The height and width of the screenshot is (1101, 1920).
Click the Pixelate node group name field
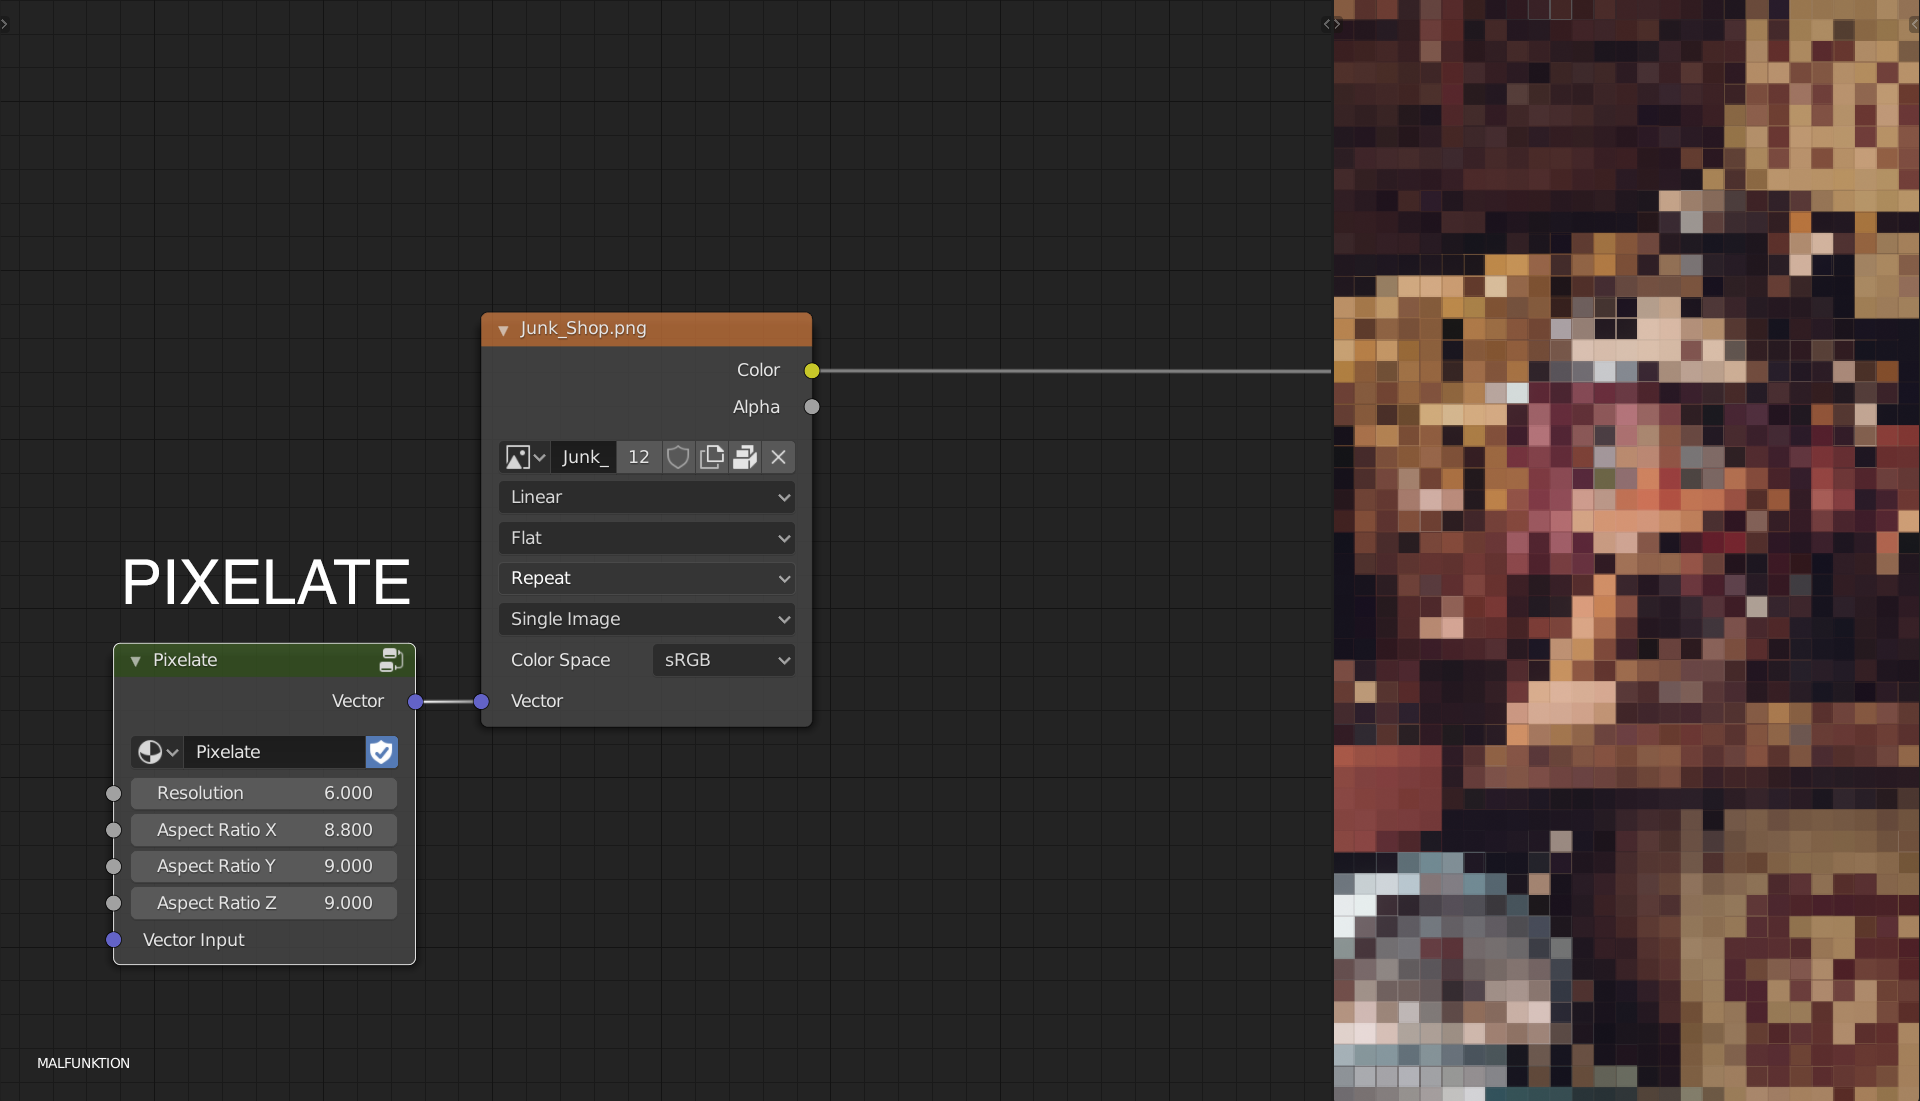(x=274, y=752)
